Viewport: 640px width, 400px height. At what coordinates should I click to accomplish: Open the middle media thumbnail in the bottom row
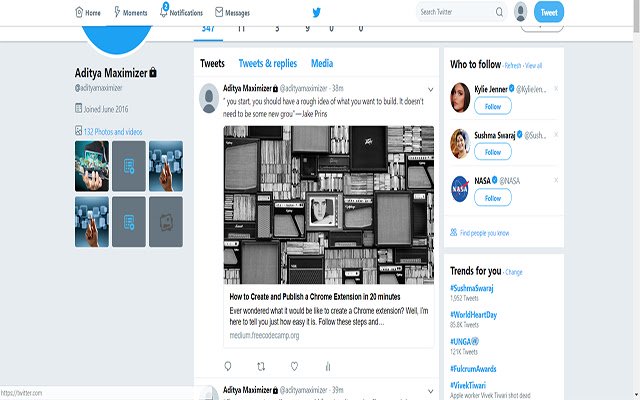click(129, 222)
